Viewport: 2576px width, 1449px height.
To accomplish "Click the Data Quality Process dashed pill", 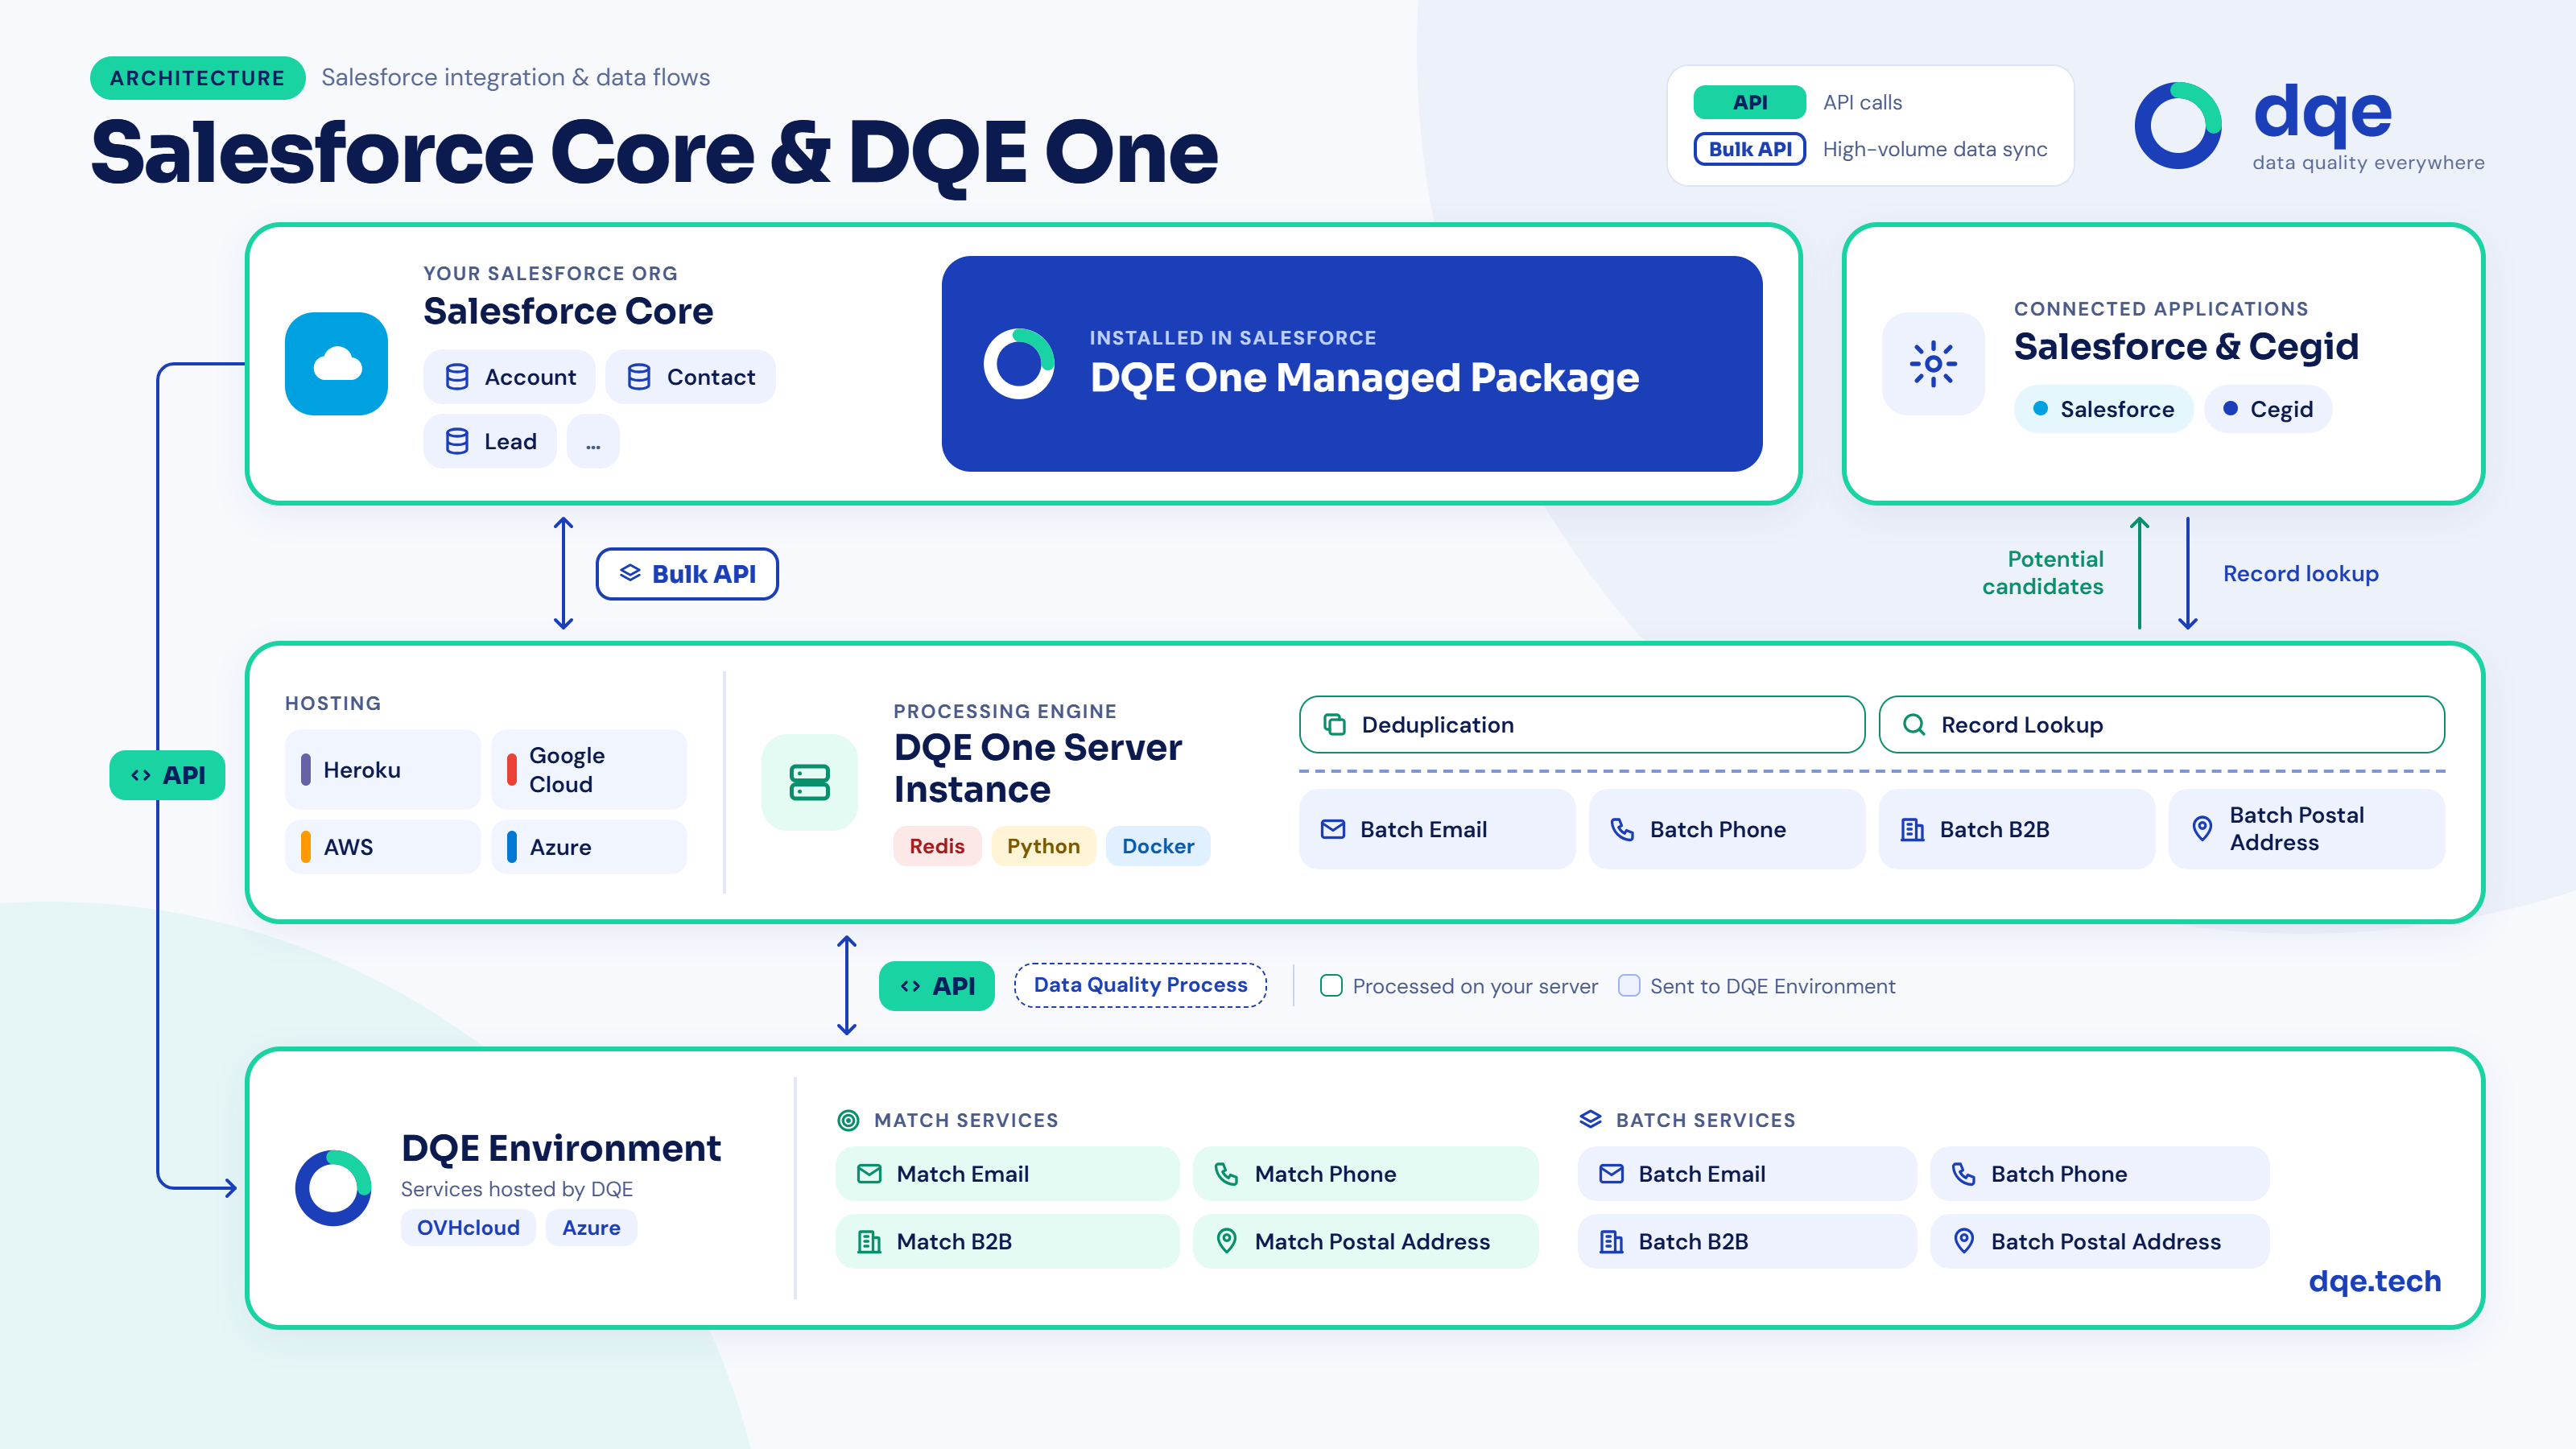I will coord(1140,985).
